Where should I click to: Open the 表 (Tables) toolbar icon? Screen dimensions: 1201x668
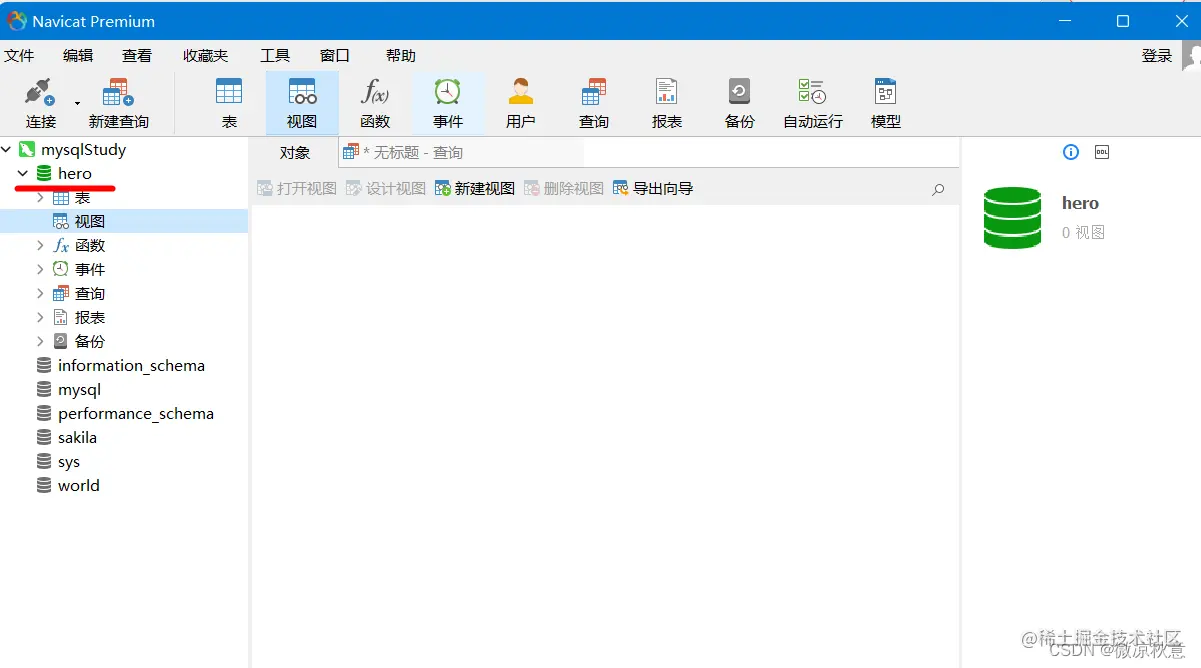point(229,100)
